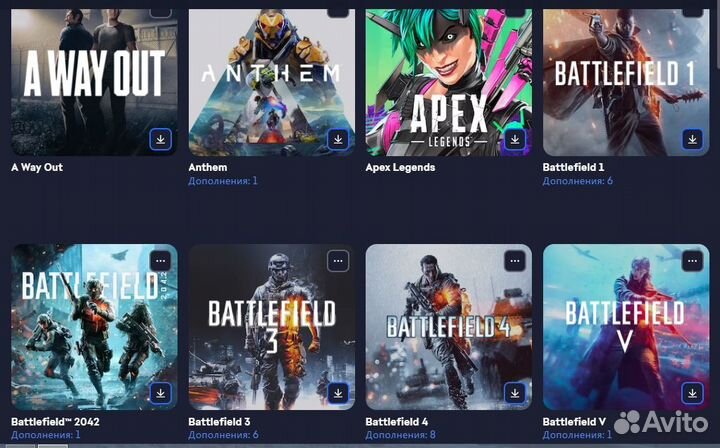The height and width of the screenshot is (448, 720).
Task: Download Battlefield V via its arrow icon
Action: tap(692, 393)
